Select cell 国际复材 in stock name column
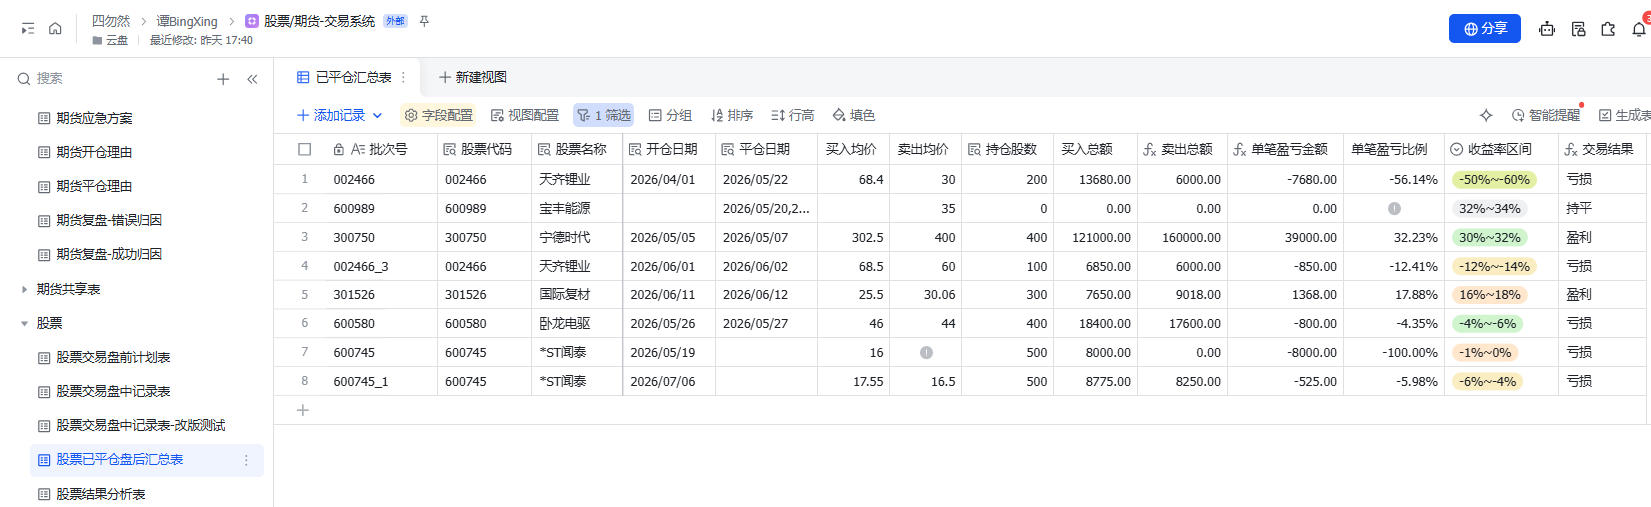This screenshot has width=1651, height=507. coord(577,295)
